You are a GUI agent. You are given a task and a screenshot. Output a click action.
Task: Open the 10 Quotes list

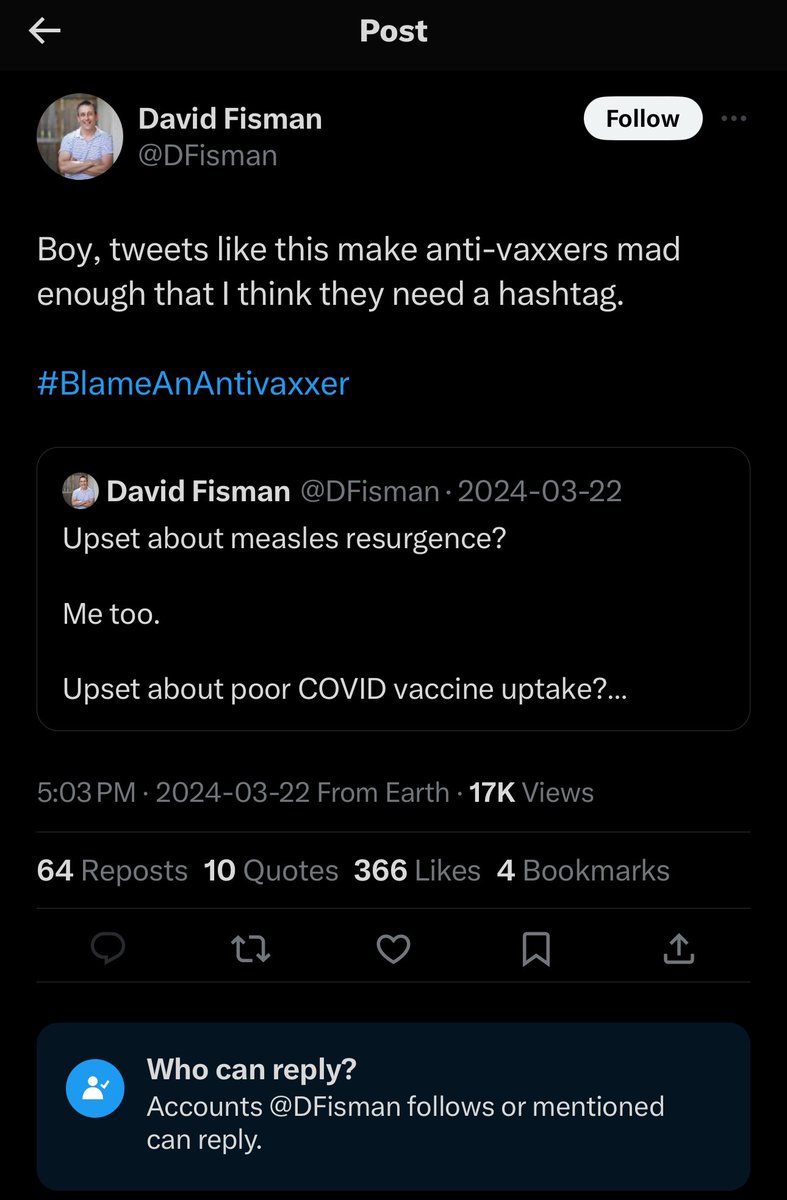point(270,870)
